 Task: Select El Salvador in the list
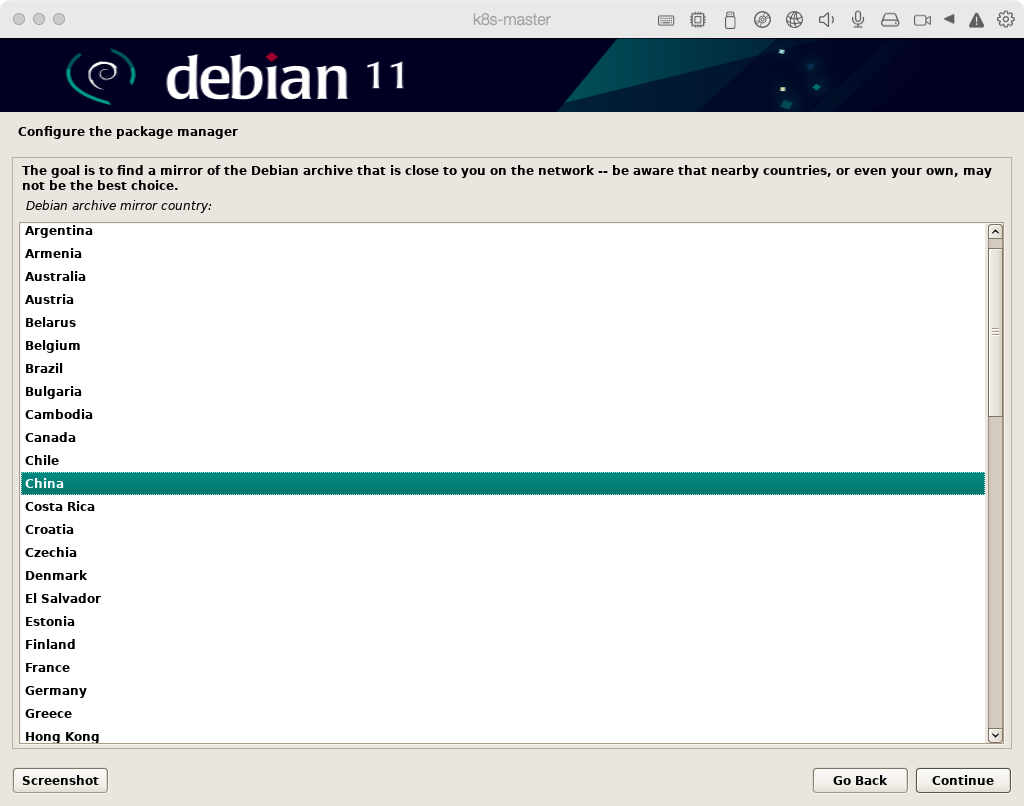coord(503,598)
